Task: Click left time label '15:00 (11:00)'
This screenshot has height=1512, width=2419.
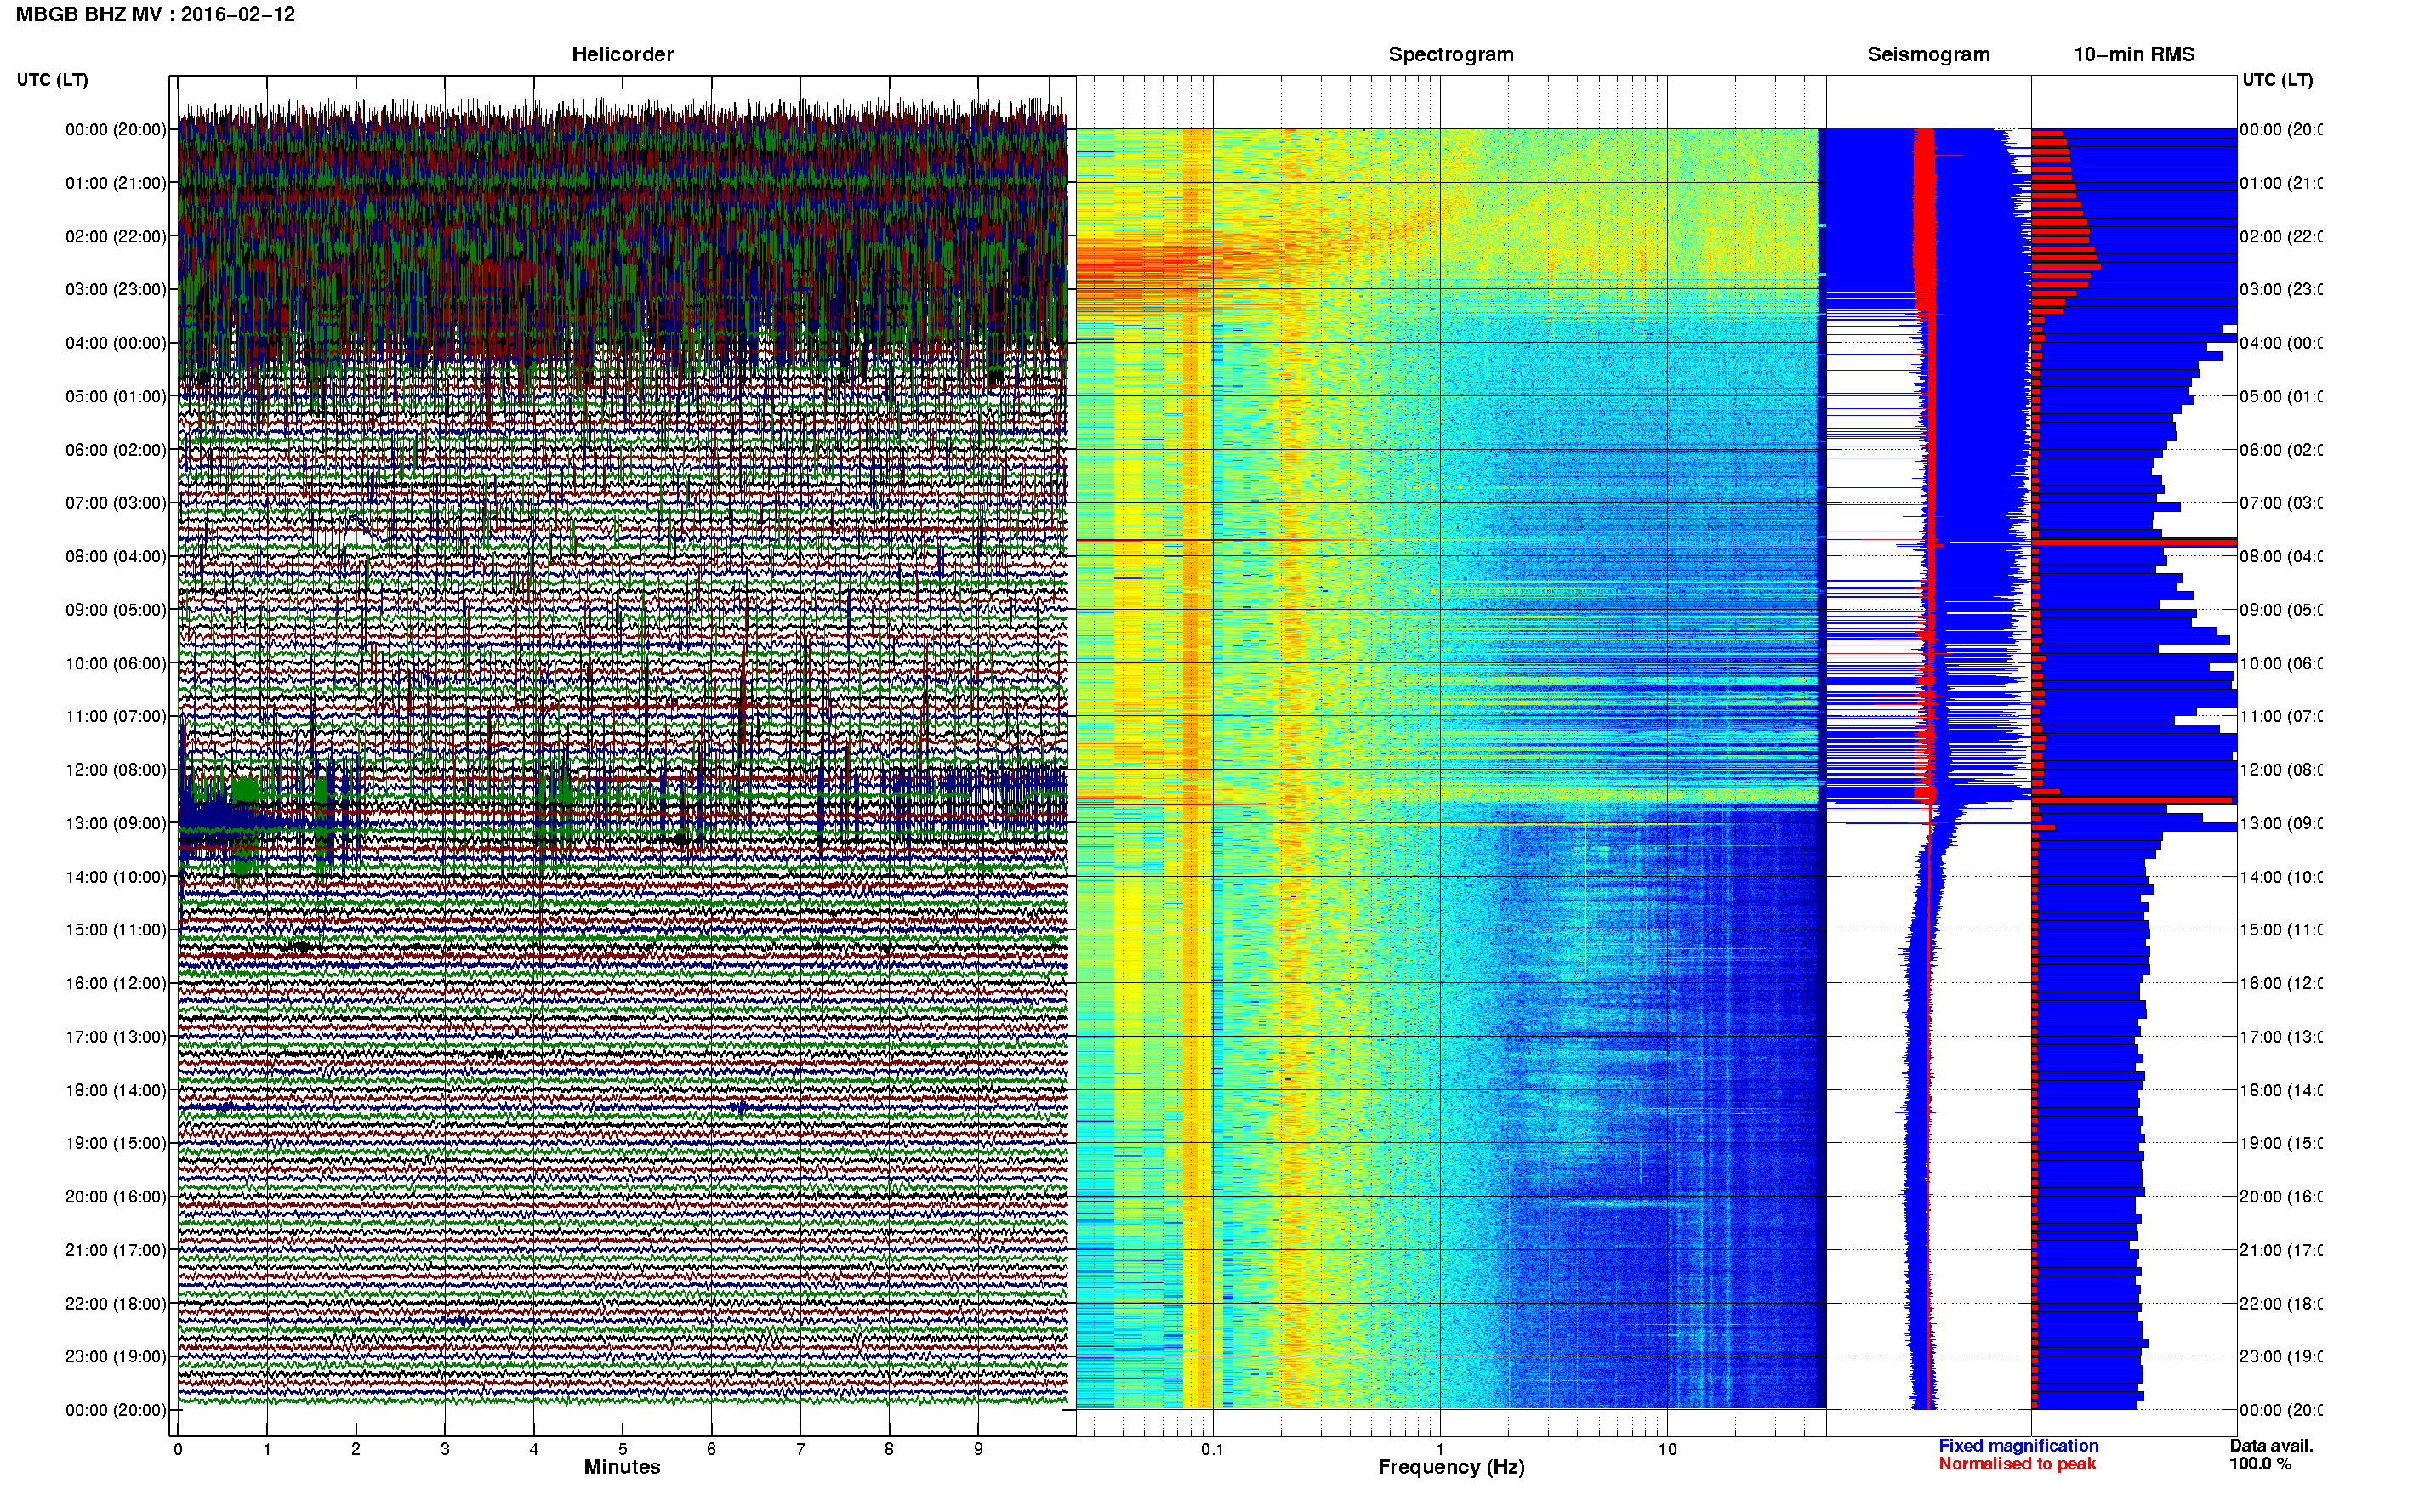Action: (x=116, y=930)
